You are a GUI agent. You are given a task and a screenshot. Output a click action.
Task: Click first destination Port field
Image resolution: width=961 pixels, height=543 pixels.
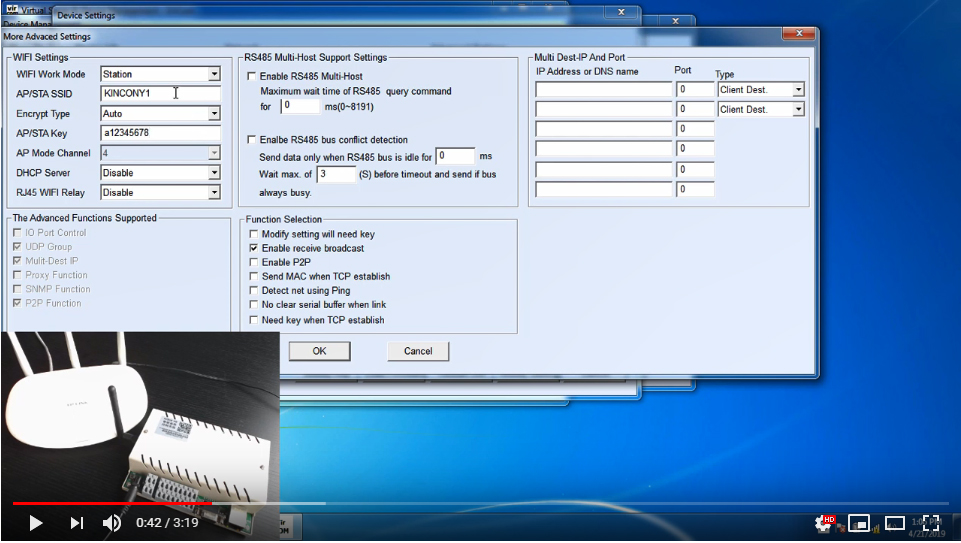coord(695,89)
